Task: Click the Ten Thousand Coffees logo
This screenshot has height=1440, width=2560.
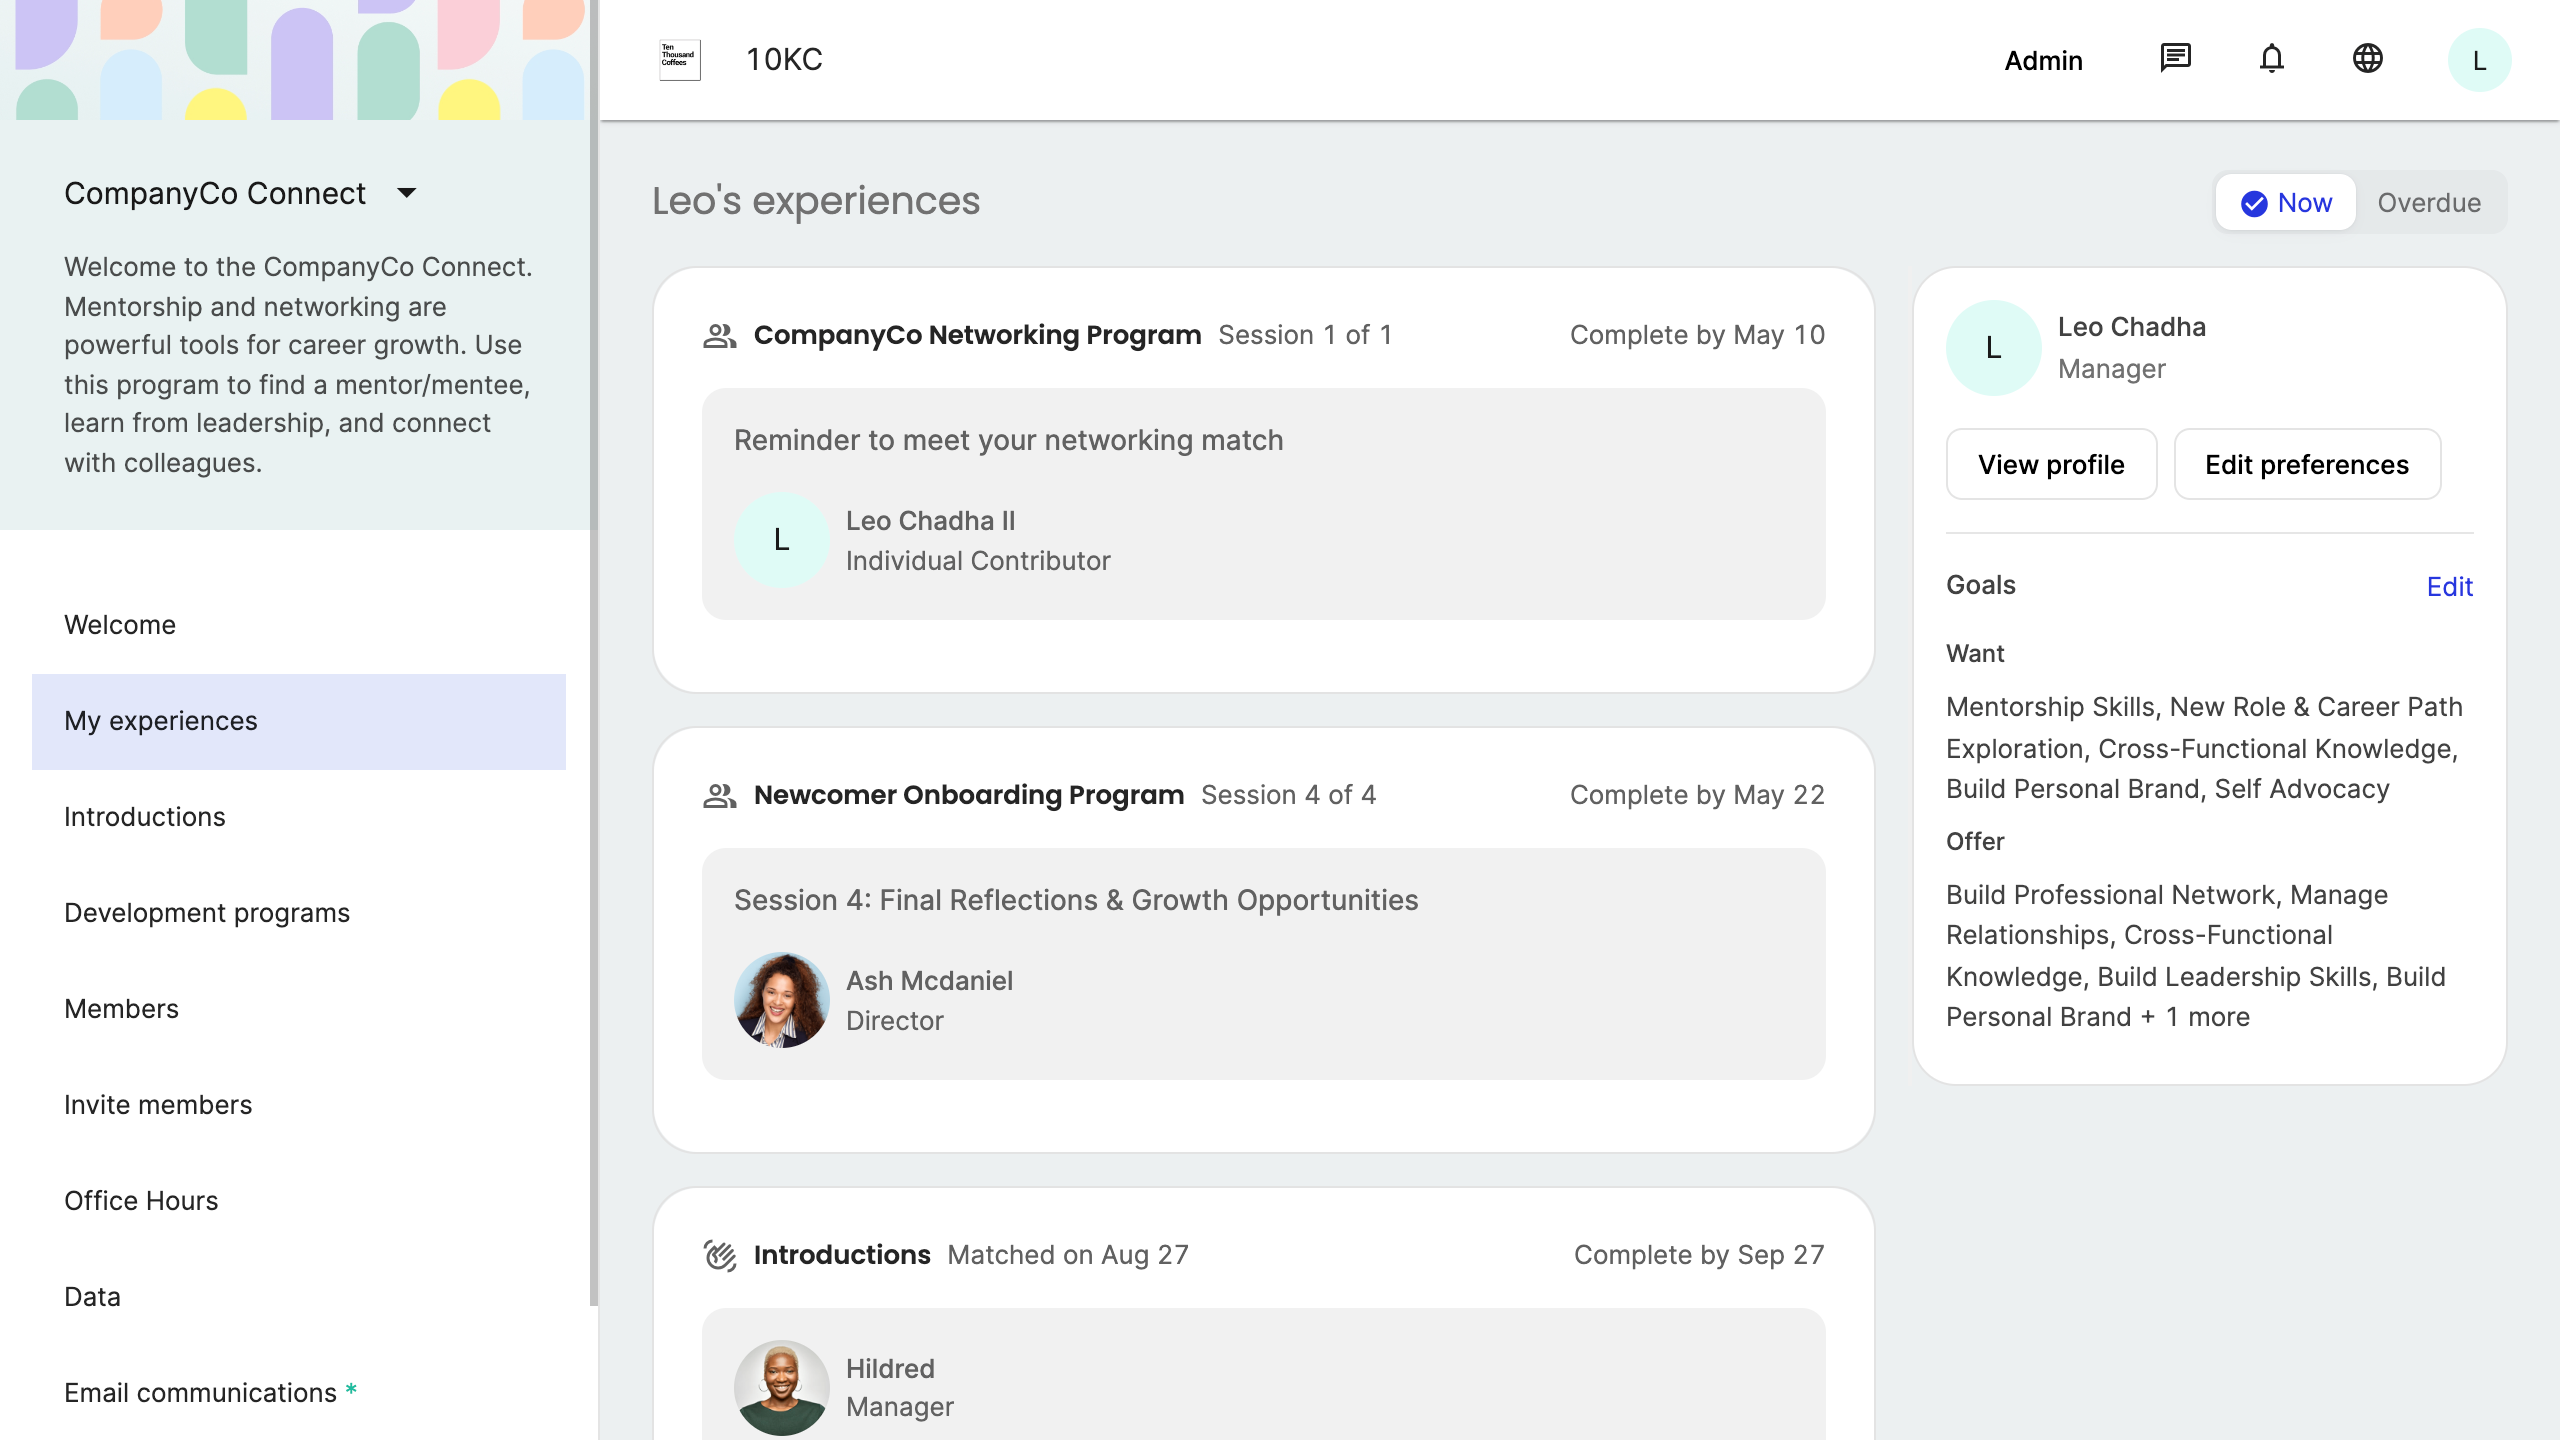Action: coord(680,60)
